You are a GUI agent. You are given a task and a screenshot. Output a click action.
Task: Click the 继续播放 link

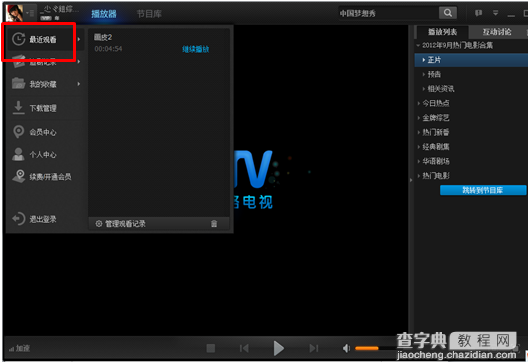(196, 49)
